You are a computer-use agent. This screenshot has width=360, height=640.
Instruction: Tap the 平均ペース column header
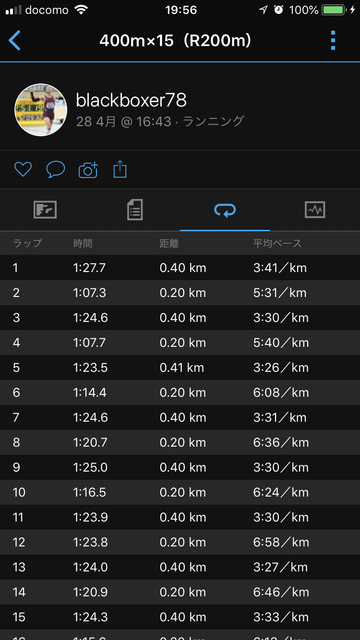point(277,243)
